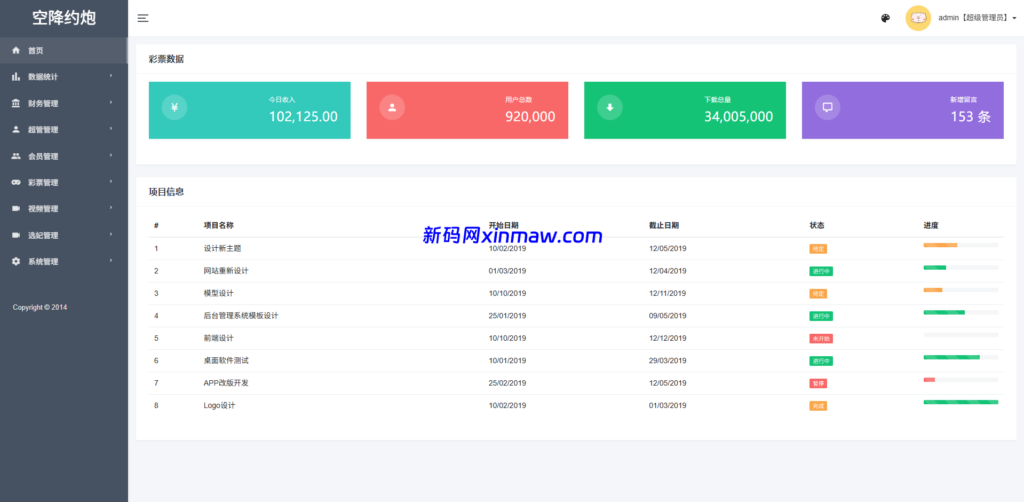Viewport: 1024px width, 502px height.
Task: Click the 完成 badge for Logo设计
Action: (x=818, y=406)
